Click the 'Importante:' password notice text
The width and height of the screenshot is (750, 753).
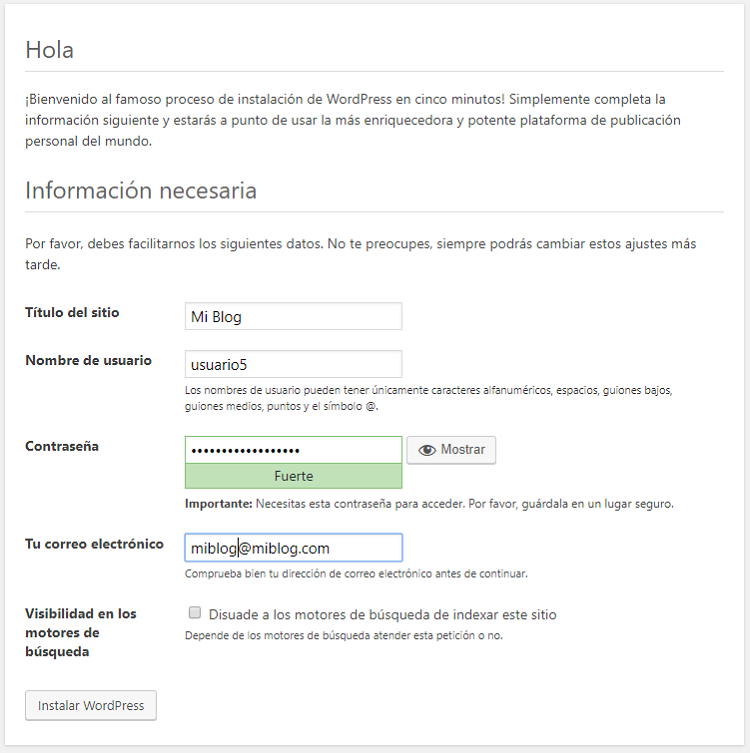(429, 504)
